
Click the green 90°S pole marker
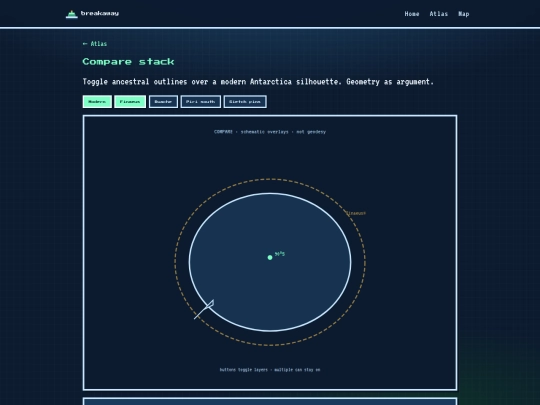pos(270,257)
